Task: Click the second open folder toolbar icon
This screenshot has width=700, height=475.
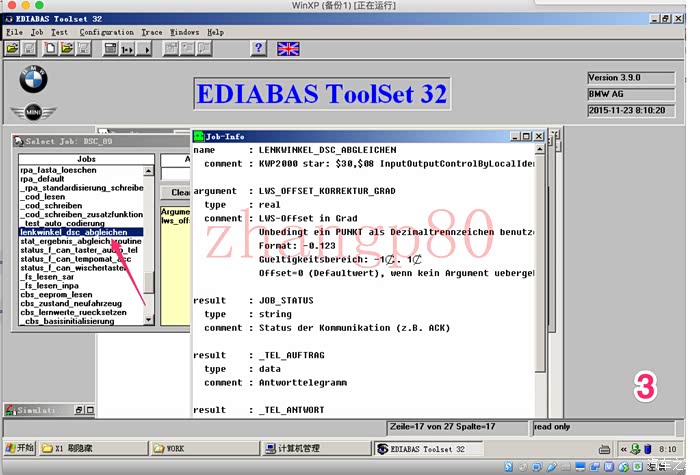Action: tap(67, 48)
